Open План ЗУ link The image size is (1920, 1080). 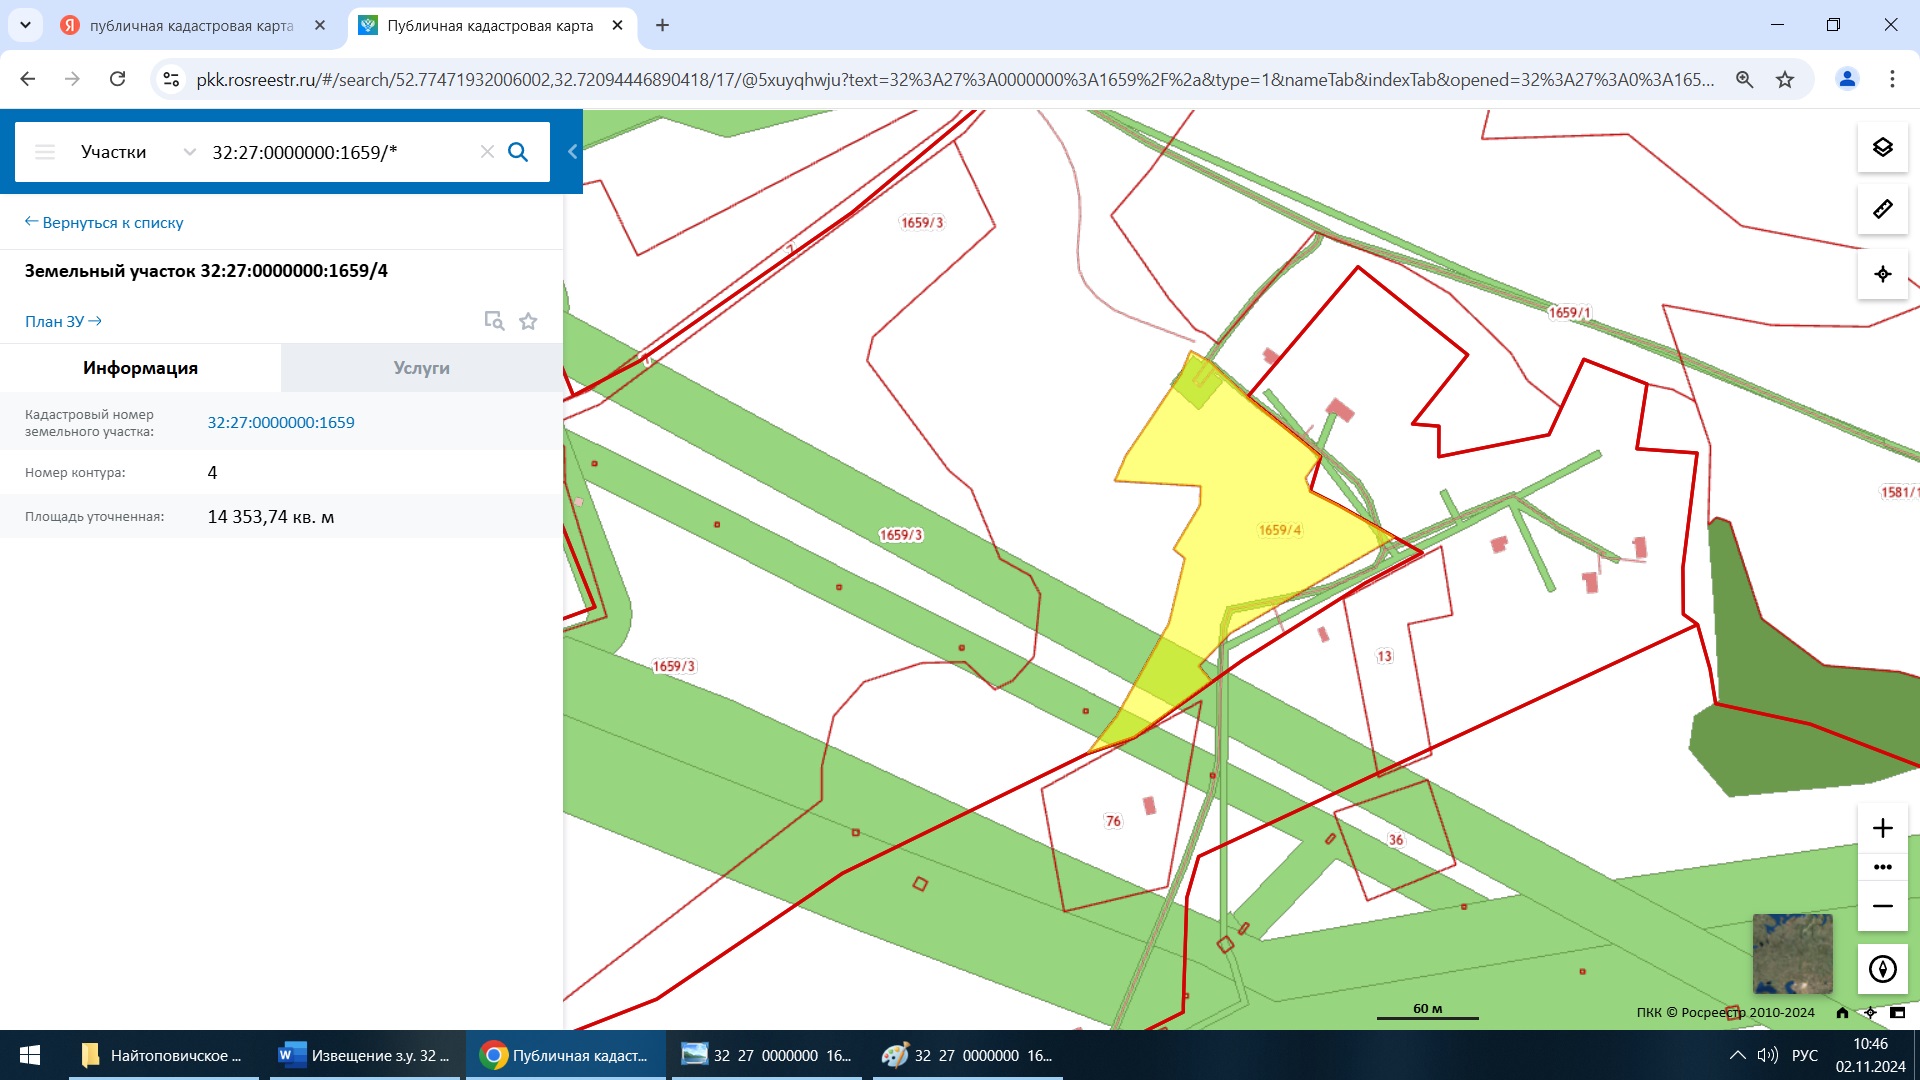pyautogui.click(x=63, y=321)
